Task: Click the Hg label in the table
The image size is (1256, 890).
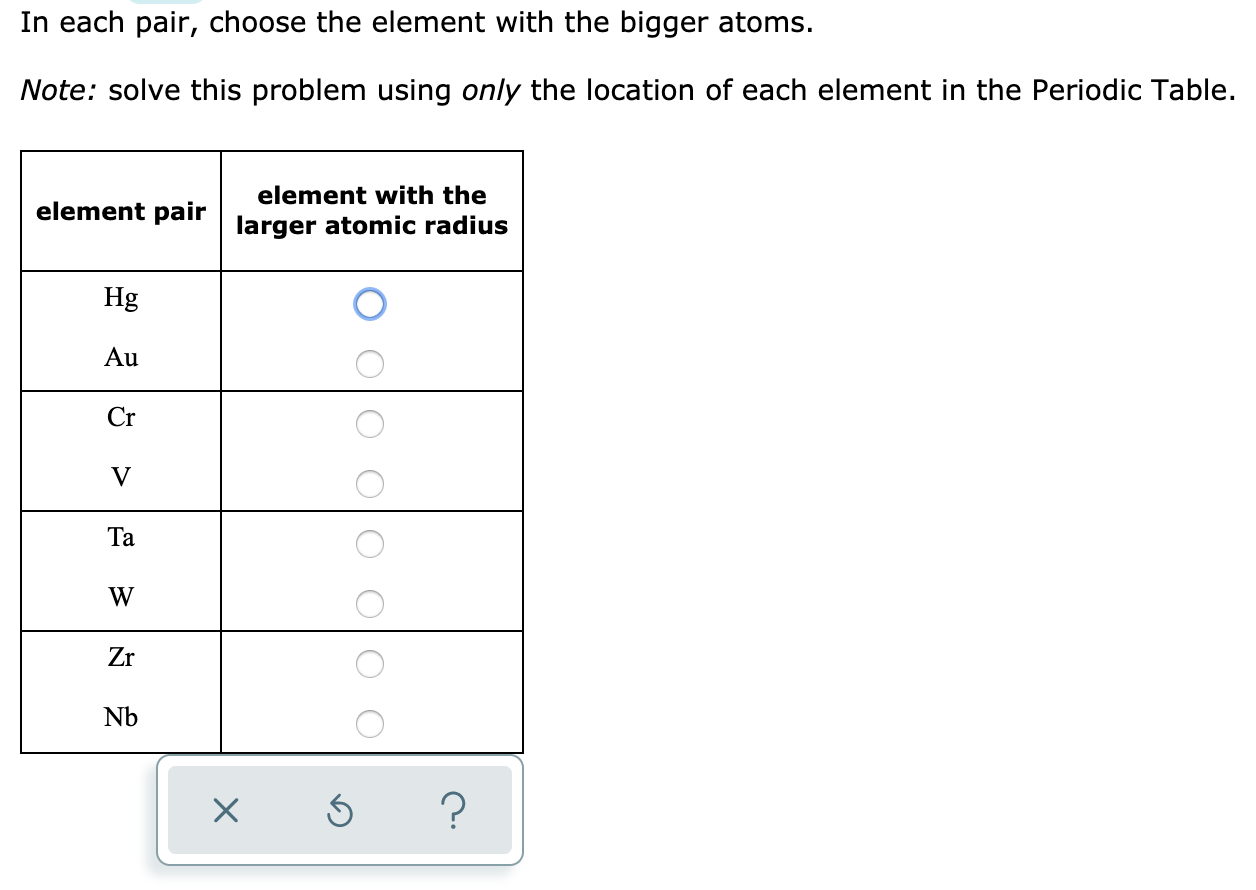Action: pyautogui.click(x=120, y=298)
